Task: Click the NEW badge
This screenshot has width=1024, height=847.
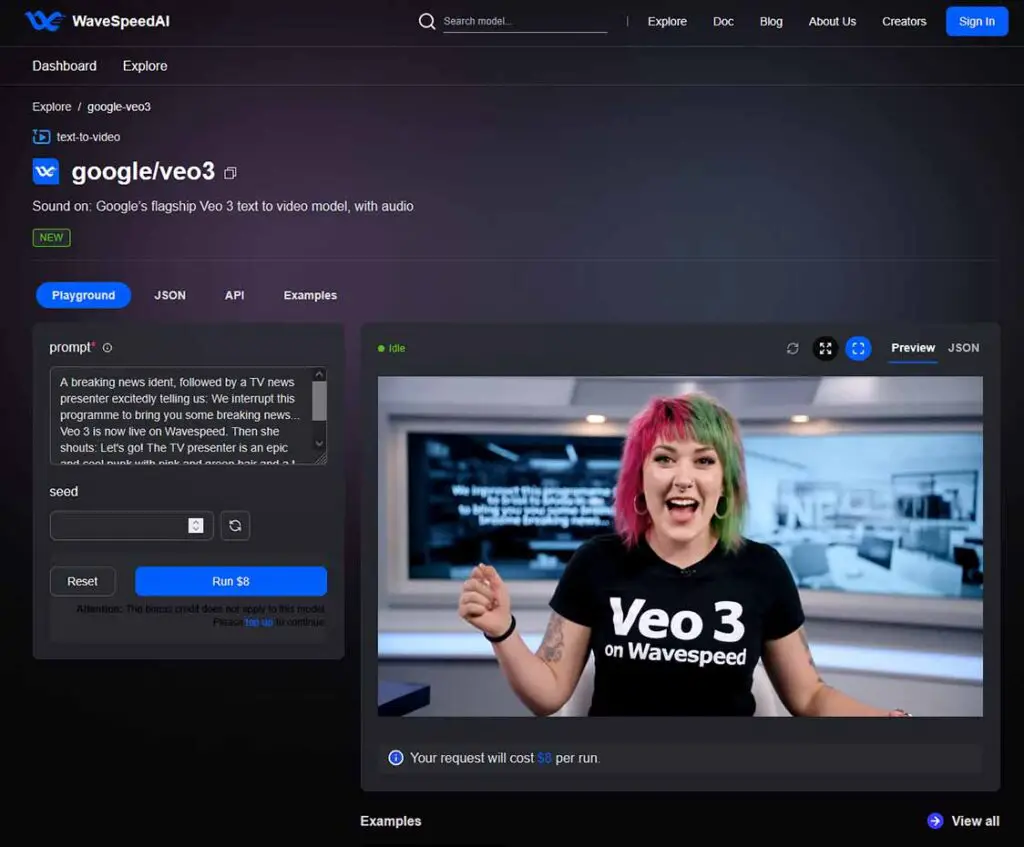Action: 52,238
